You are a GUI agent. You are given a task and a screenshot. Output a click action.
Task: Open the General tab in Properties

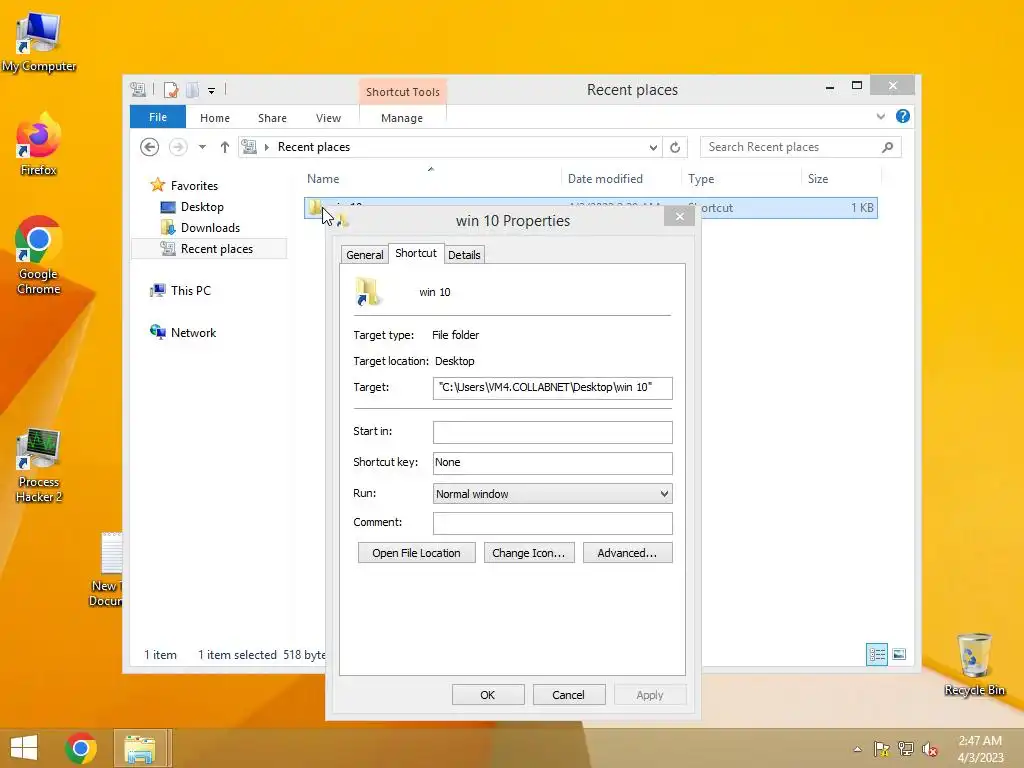point(364,255)
